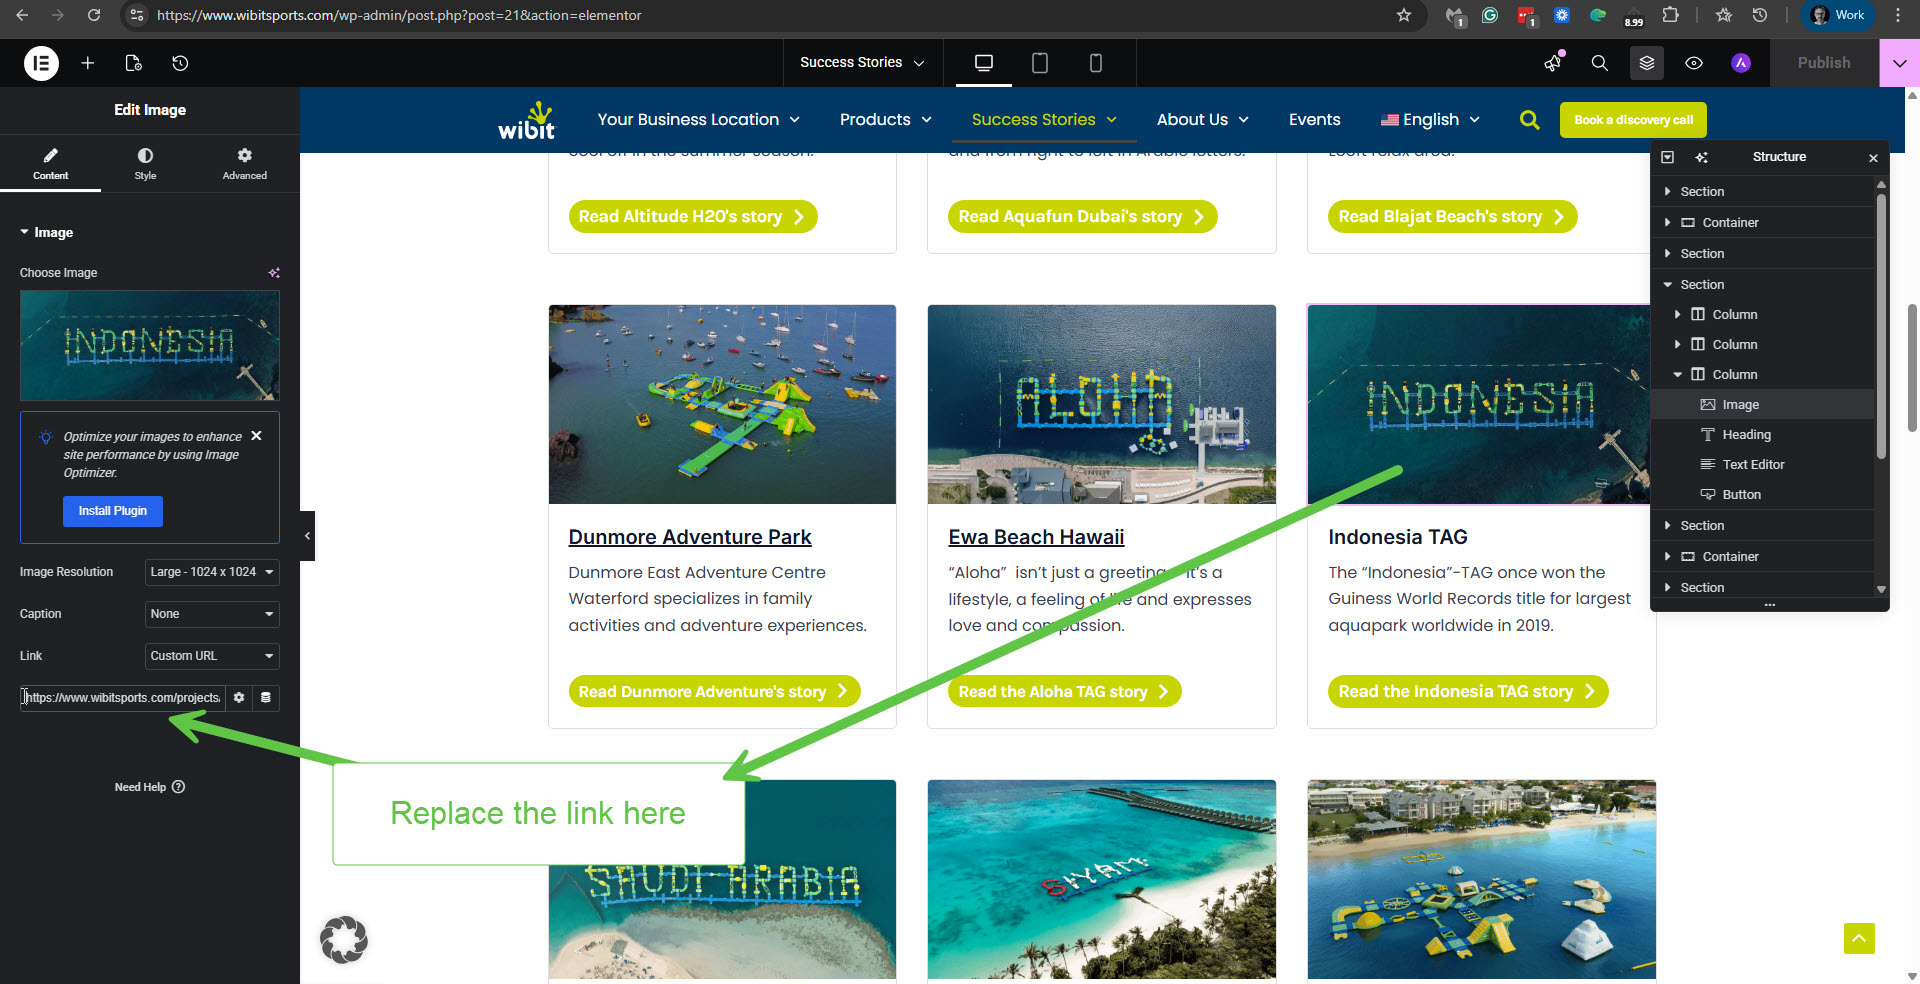Reload the browser page

94,15
